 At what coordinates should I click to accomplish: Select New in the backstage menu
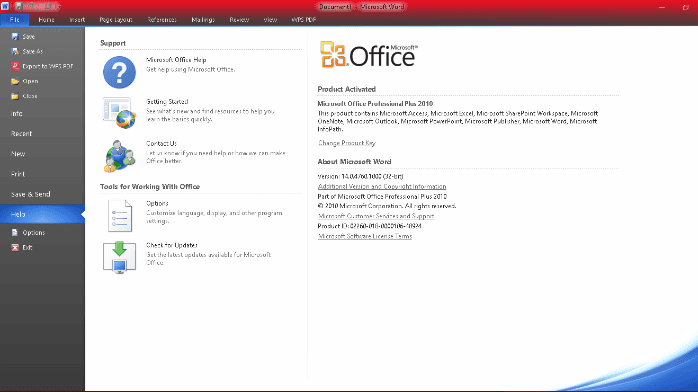point(42,154)
